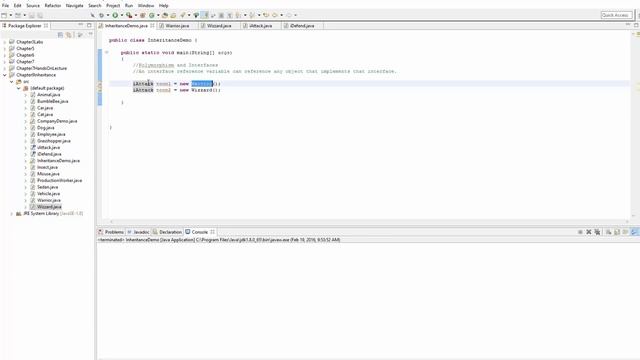This screenshot has width=640, height=360.
Task: Toggle Scroll Lock in Console toolbar
Action: pos(617,232)
